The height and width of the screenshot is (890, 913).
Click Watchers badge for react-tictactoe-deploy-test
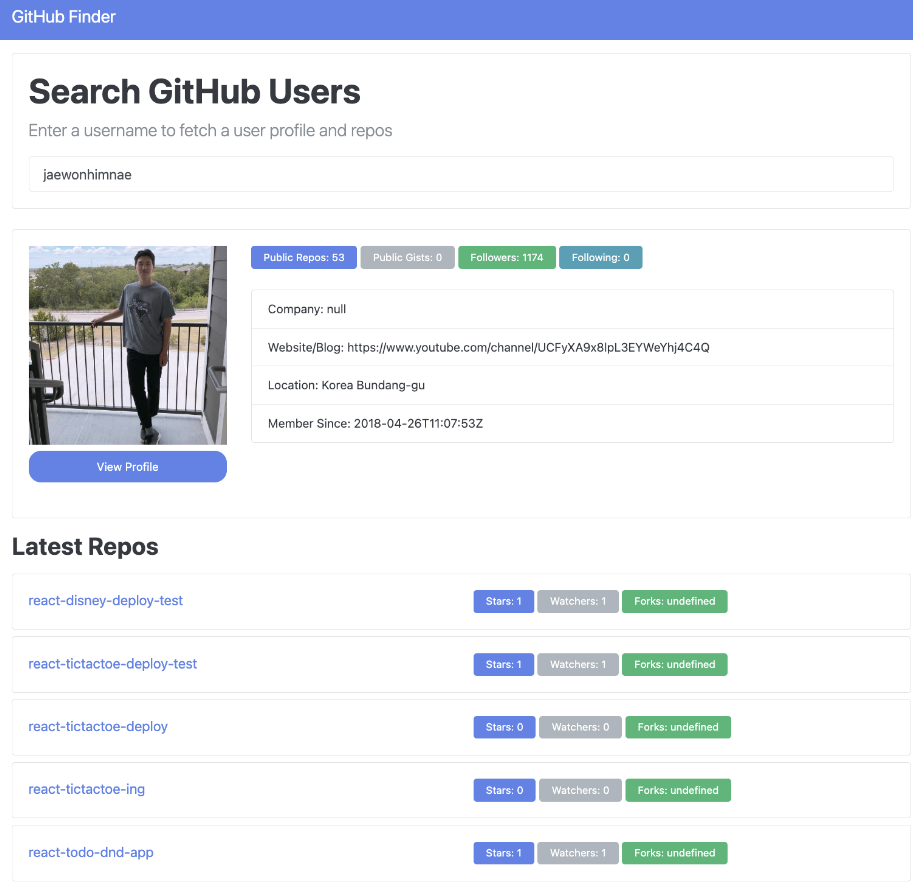578,664
